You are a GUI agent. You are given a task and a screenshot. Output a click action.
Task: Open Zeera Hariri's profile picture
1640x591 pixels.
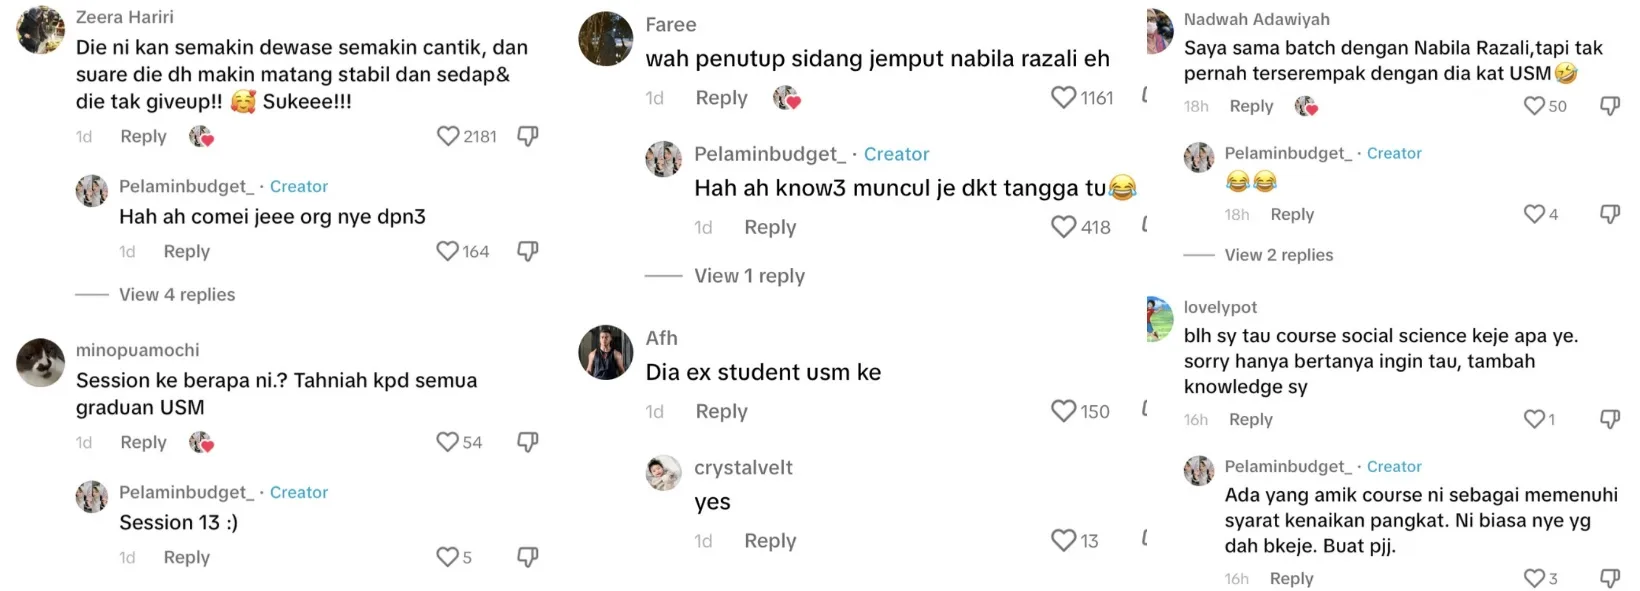[41, 30]
